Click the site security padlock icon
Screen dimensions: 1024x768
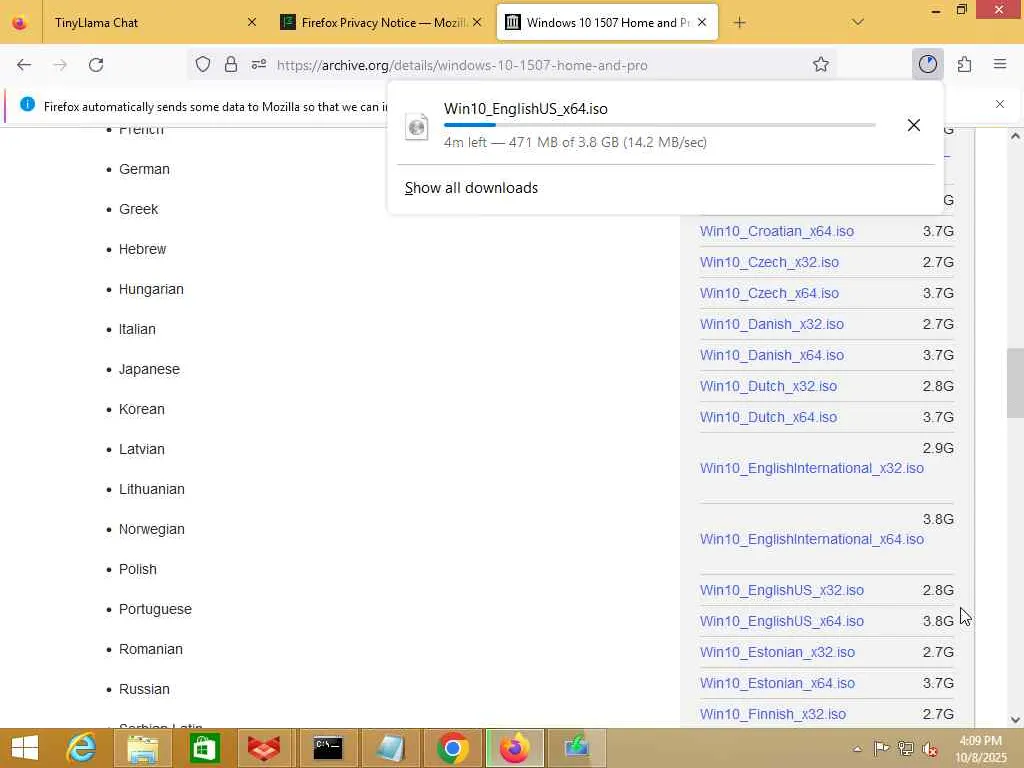pyautogui.click(x=231, y=65)
